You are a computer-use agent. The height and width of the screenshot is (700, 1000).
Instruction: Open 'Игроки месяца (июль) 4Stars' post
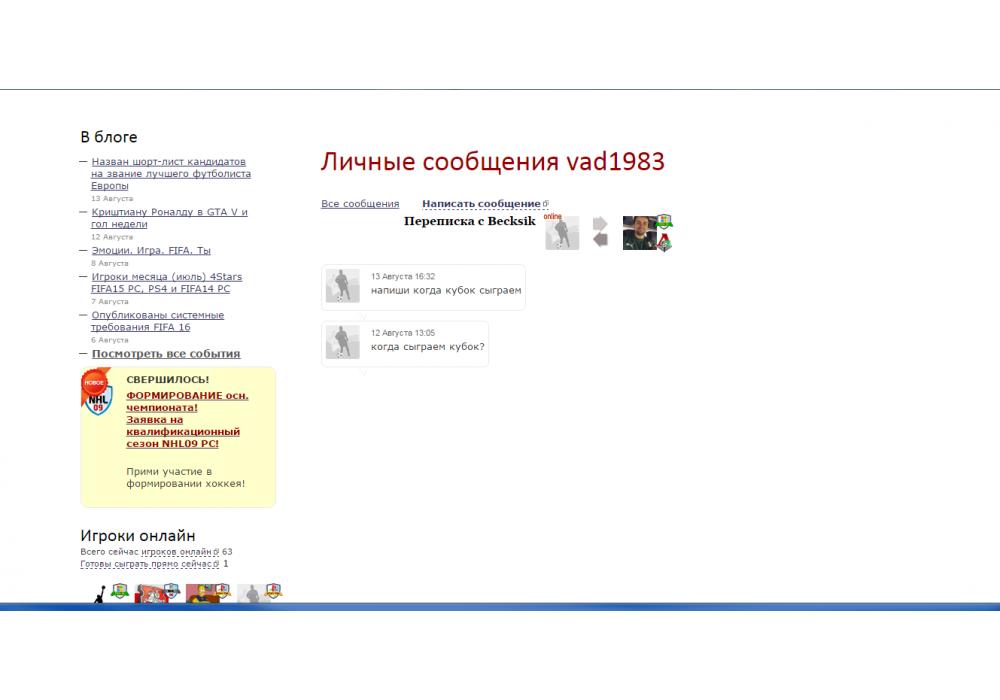[166, 282]
